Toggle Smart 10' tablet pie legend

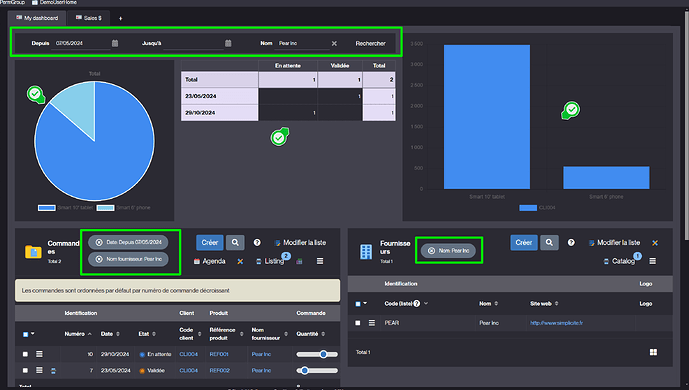[65, 208]
